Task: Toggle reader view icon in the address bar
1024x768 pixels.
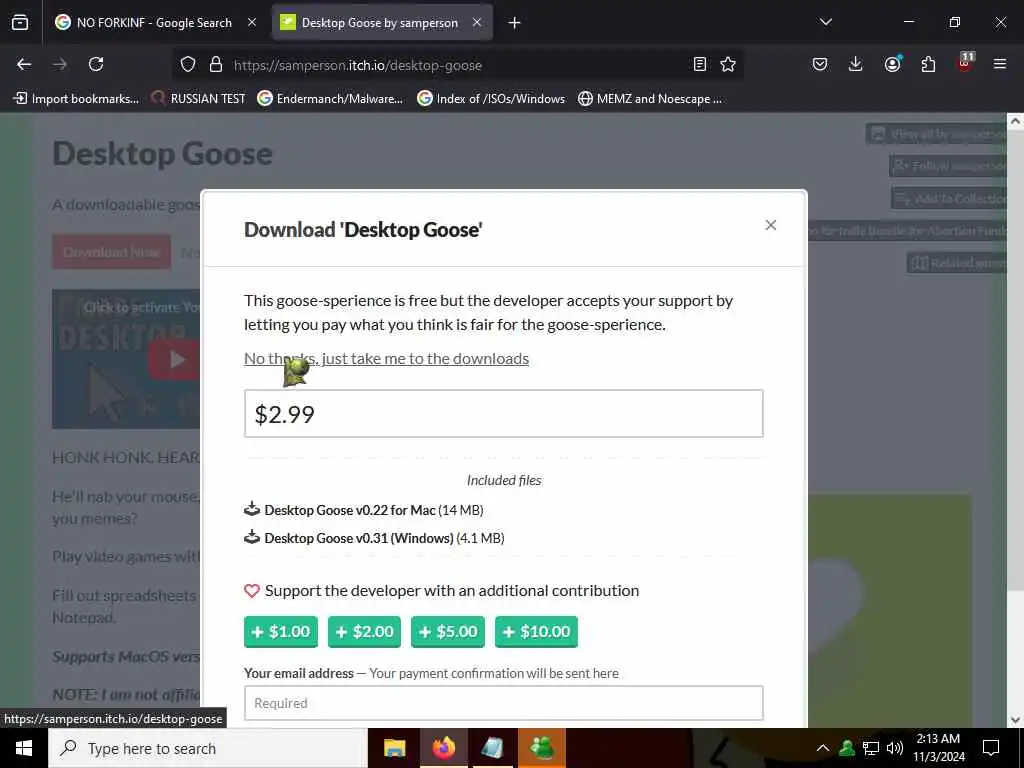Action: tap(699, 65)
